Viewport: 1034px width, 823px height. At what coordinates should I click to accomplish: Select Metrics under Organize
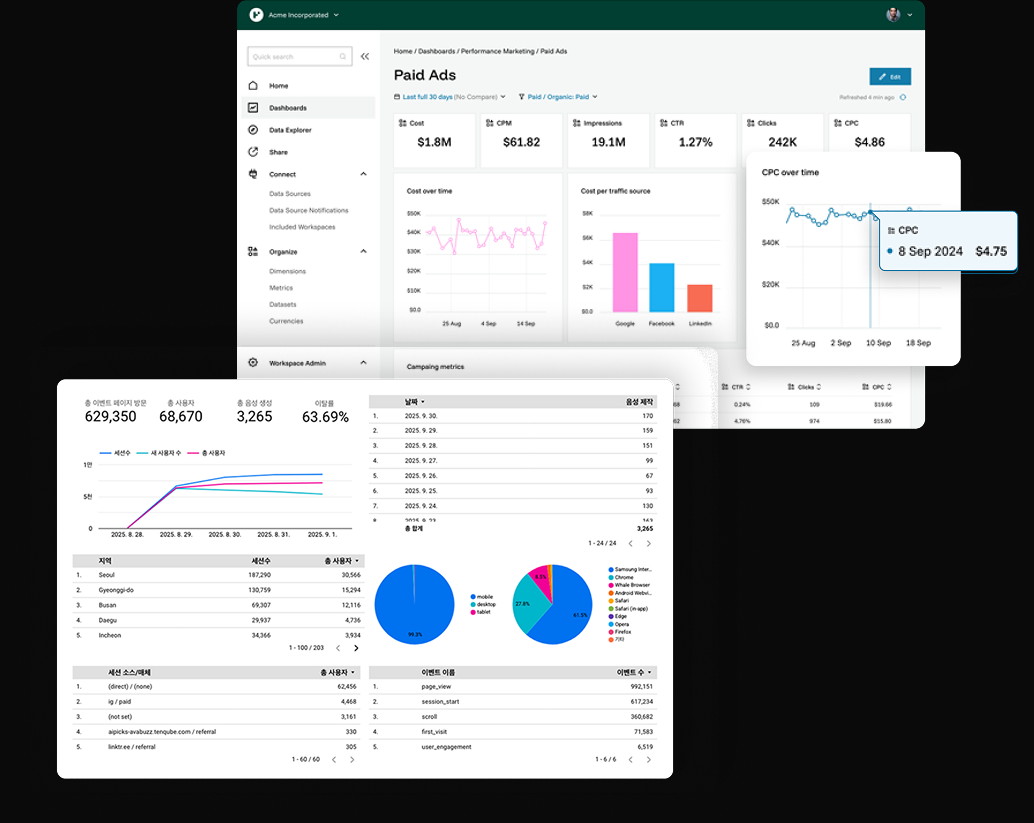point(281,288)
